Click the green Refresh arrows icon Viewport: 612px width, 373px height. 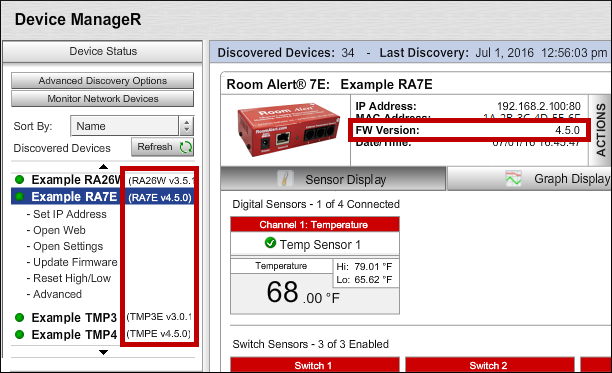(x=186, y=147)
